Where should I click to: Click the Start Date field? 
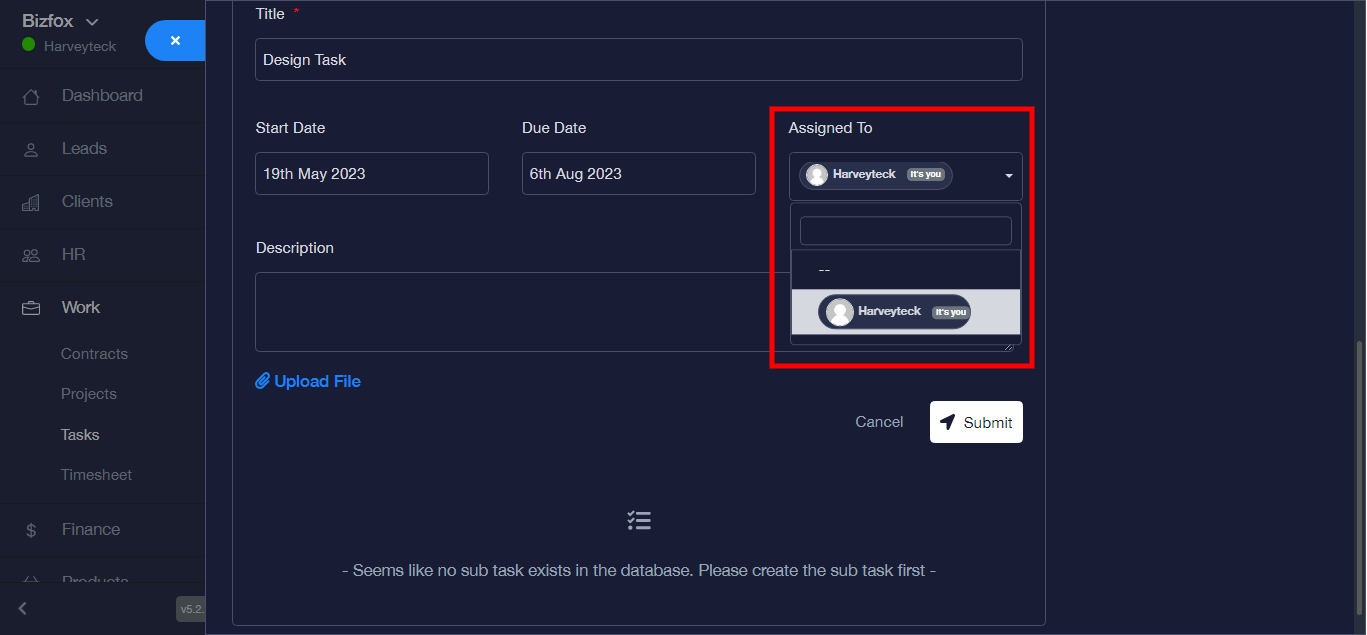pyautogui.click(x=371, y=174)
